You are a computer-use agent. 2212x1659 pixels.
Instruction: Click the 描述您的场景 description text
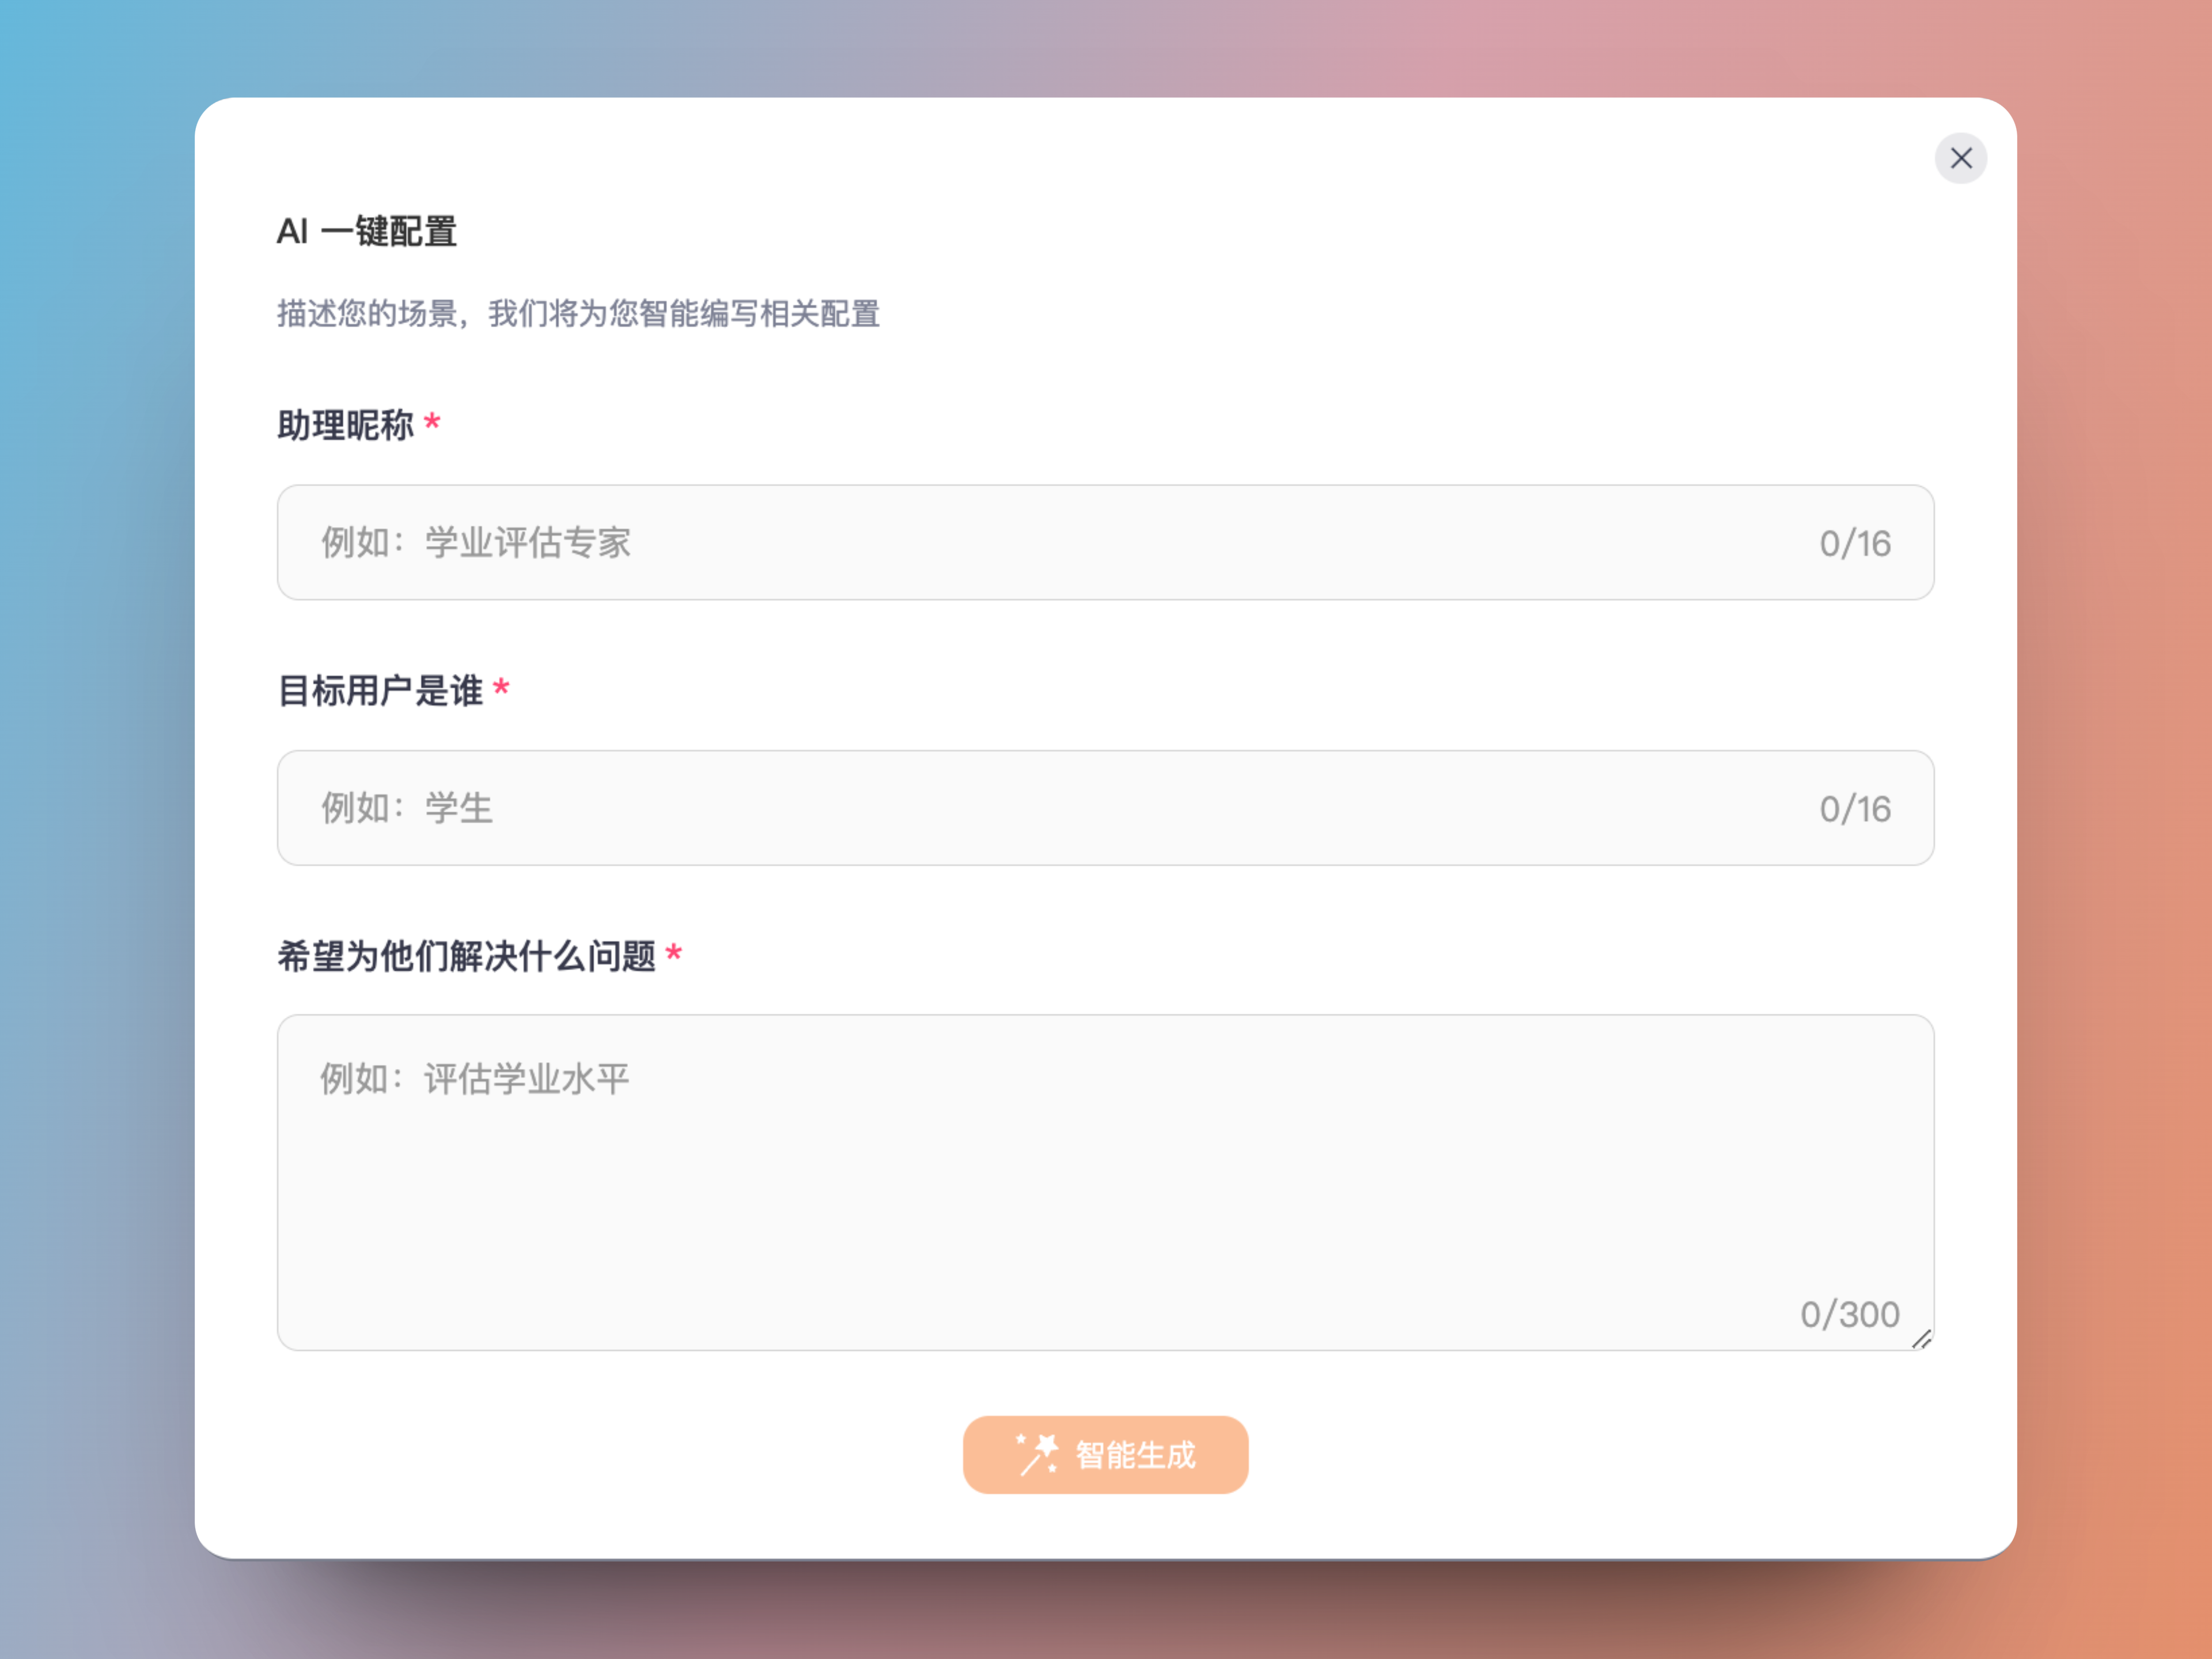(578, 313)
